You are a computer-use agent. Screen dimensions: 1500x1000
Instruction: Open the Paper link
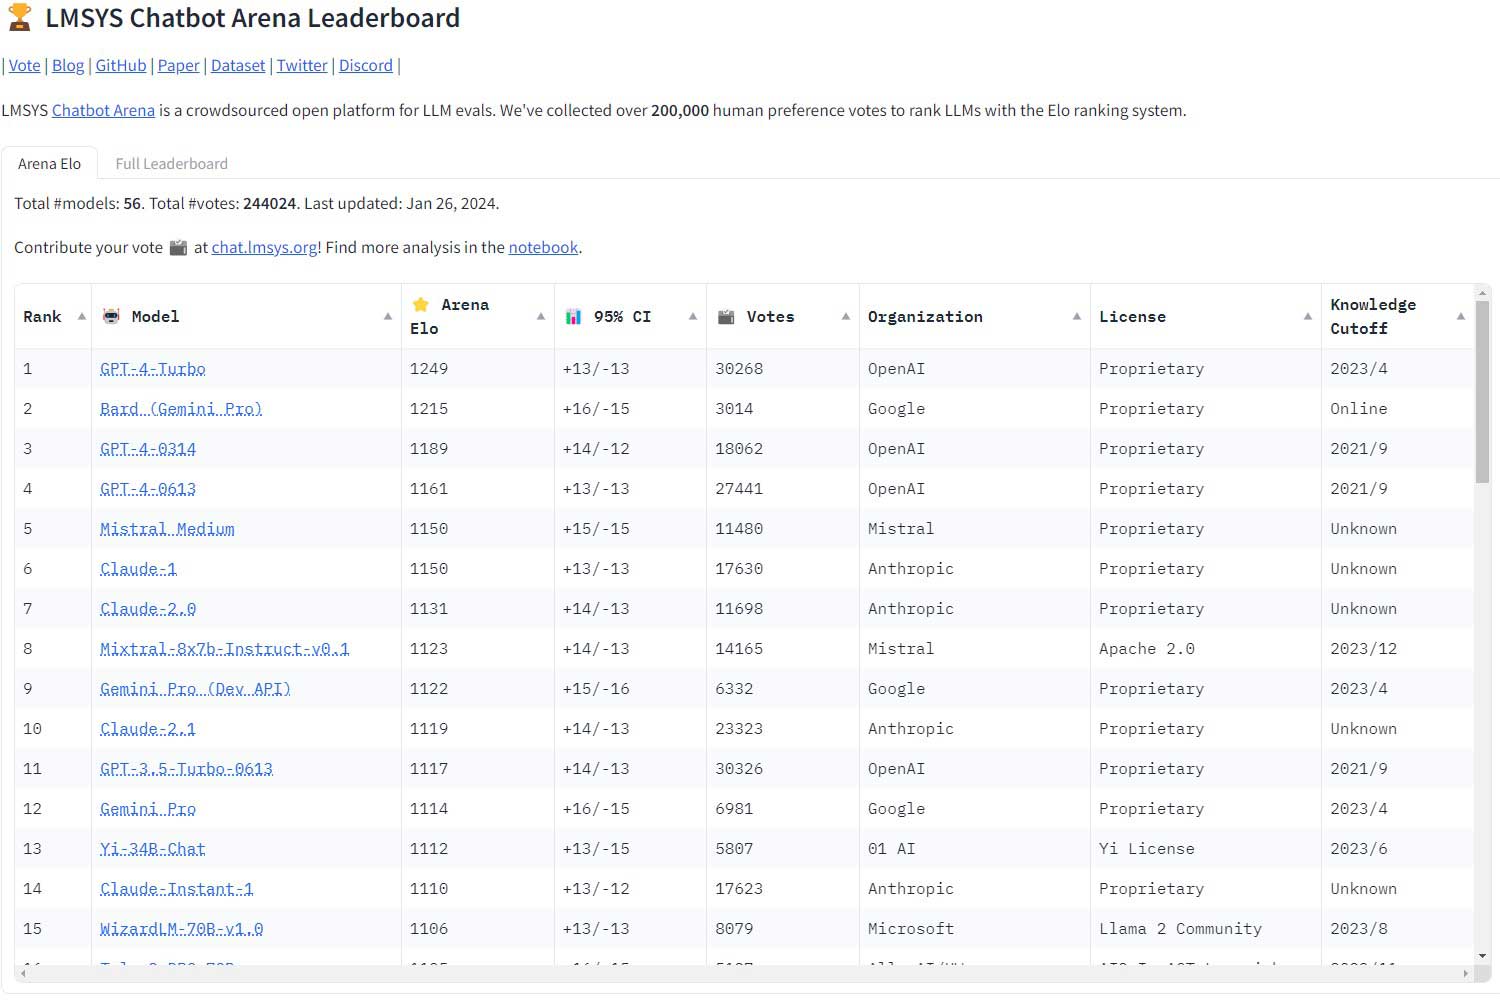(x=179, y=65)
